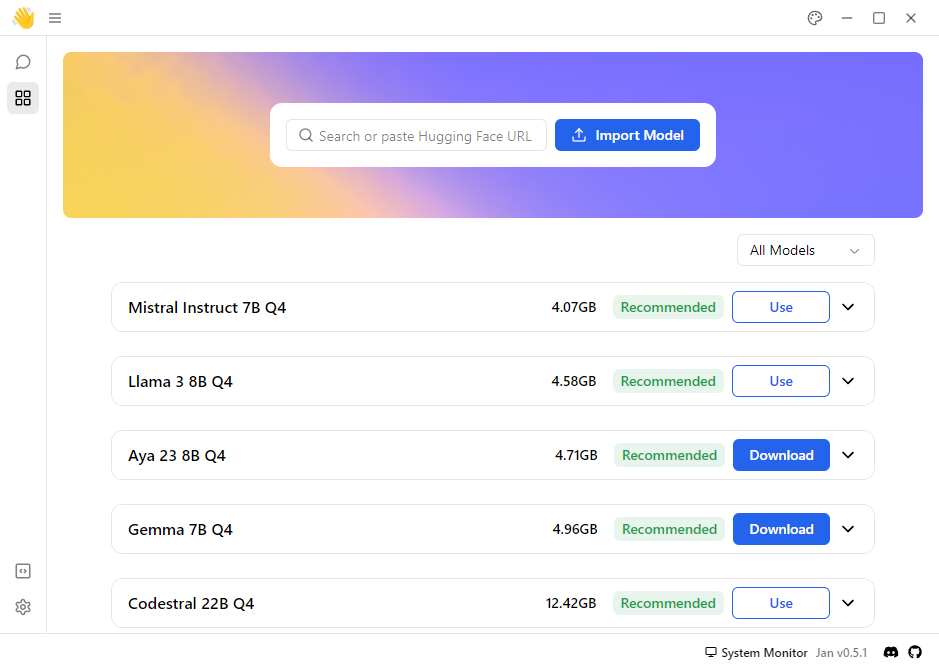
Task: Open System Monitor in status bar
Action: 756,652
